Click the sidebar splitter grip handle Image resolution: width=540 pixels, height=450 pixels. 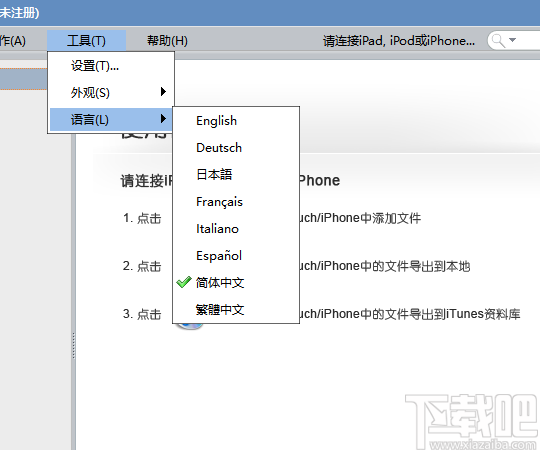[73, 346]
